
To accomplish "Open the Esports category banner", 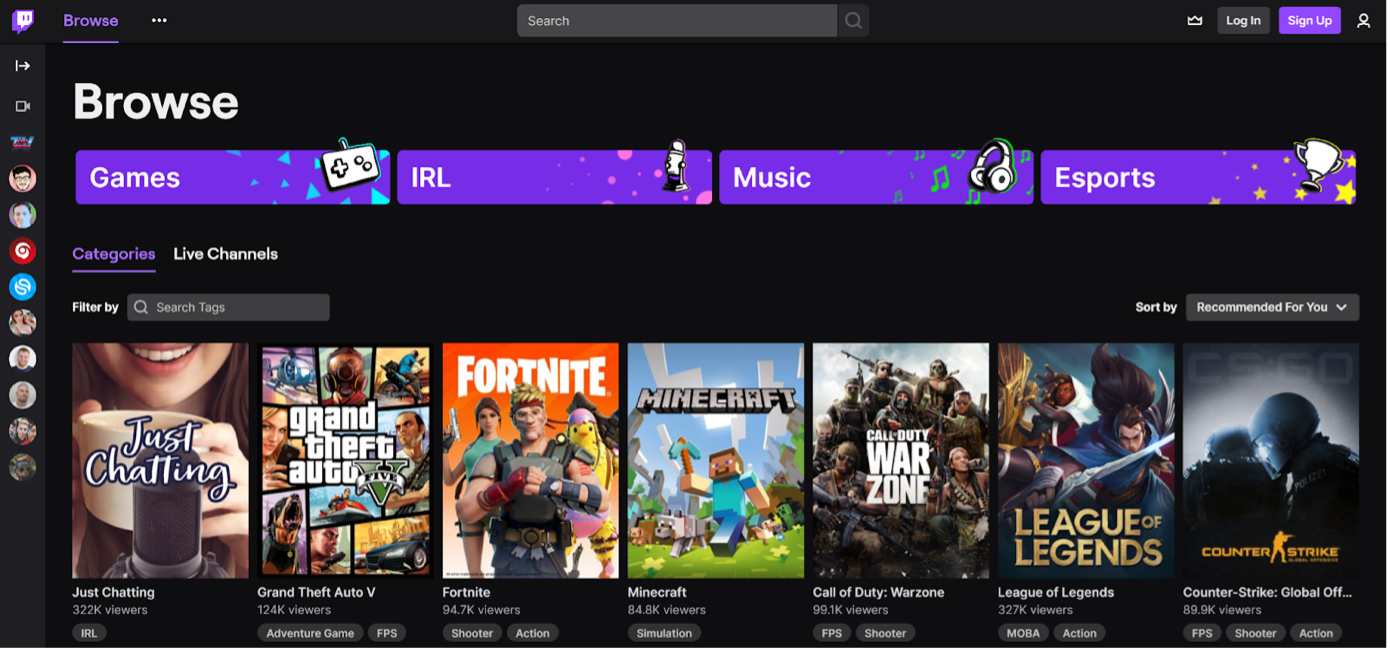I will pos(1198,177).
